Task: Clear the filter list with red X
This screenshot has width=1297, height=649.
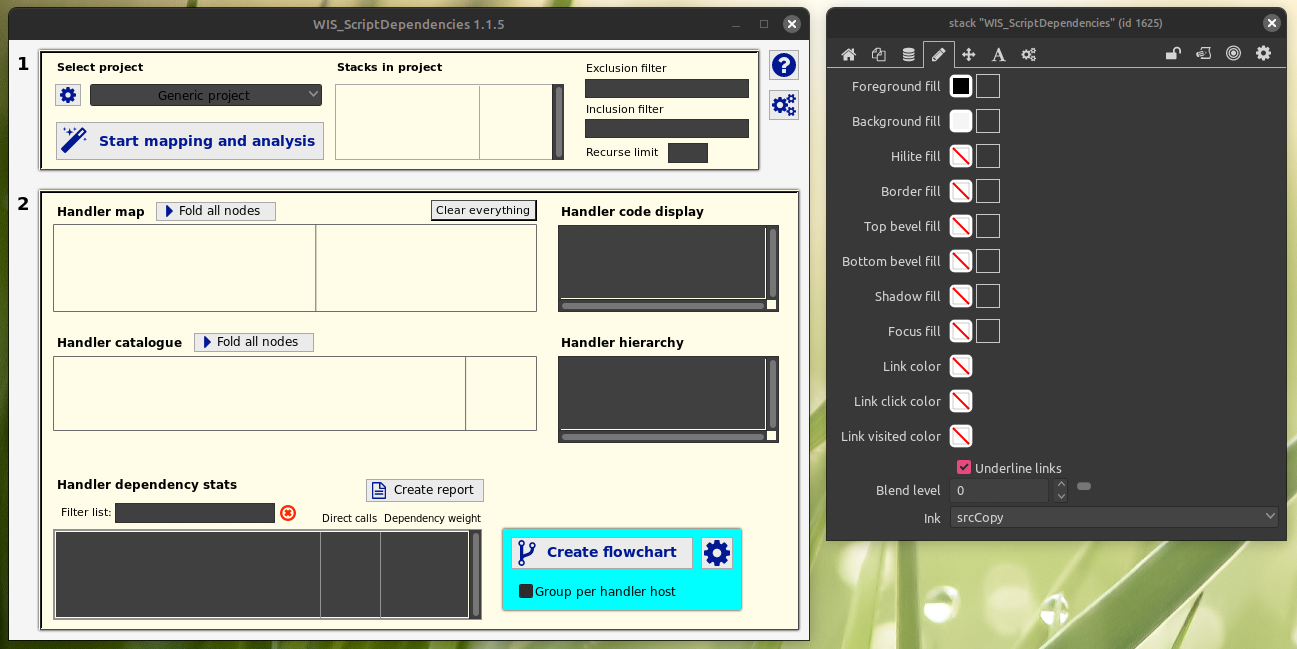Action: coord(288,513)
